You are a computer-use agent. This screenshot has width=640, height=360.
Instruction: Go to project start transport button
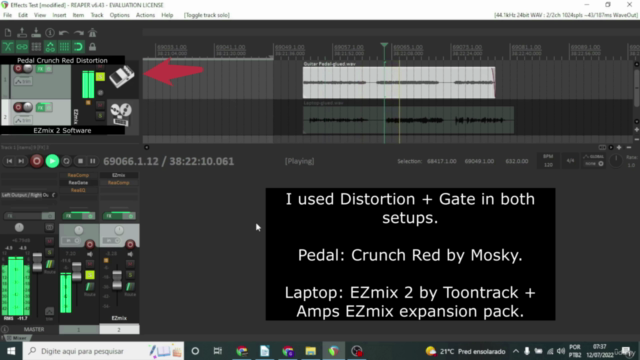9,161
